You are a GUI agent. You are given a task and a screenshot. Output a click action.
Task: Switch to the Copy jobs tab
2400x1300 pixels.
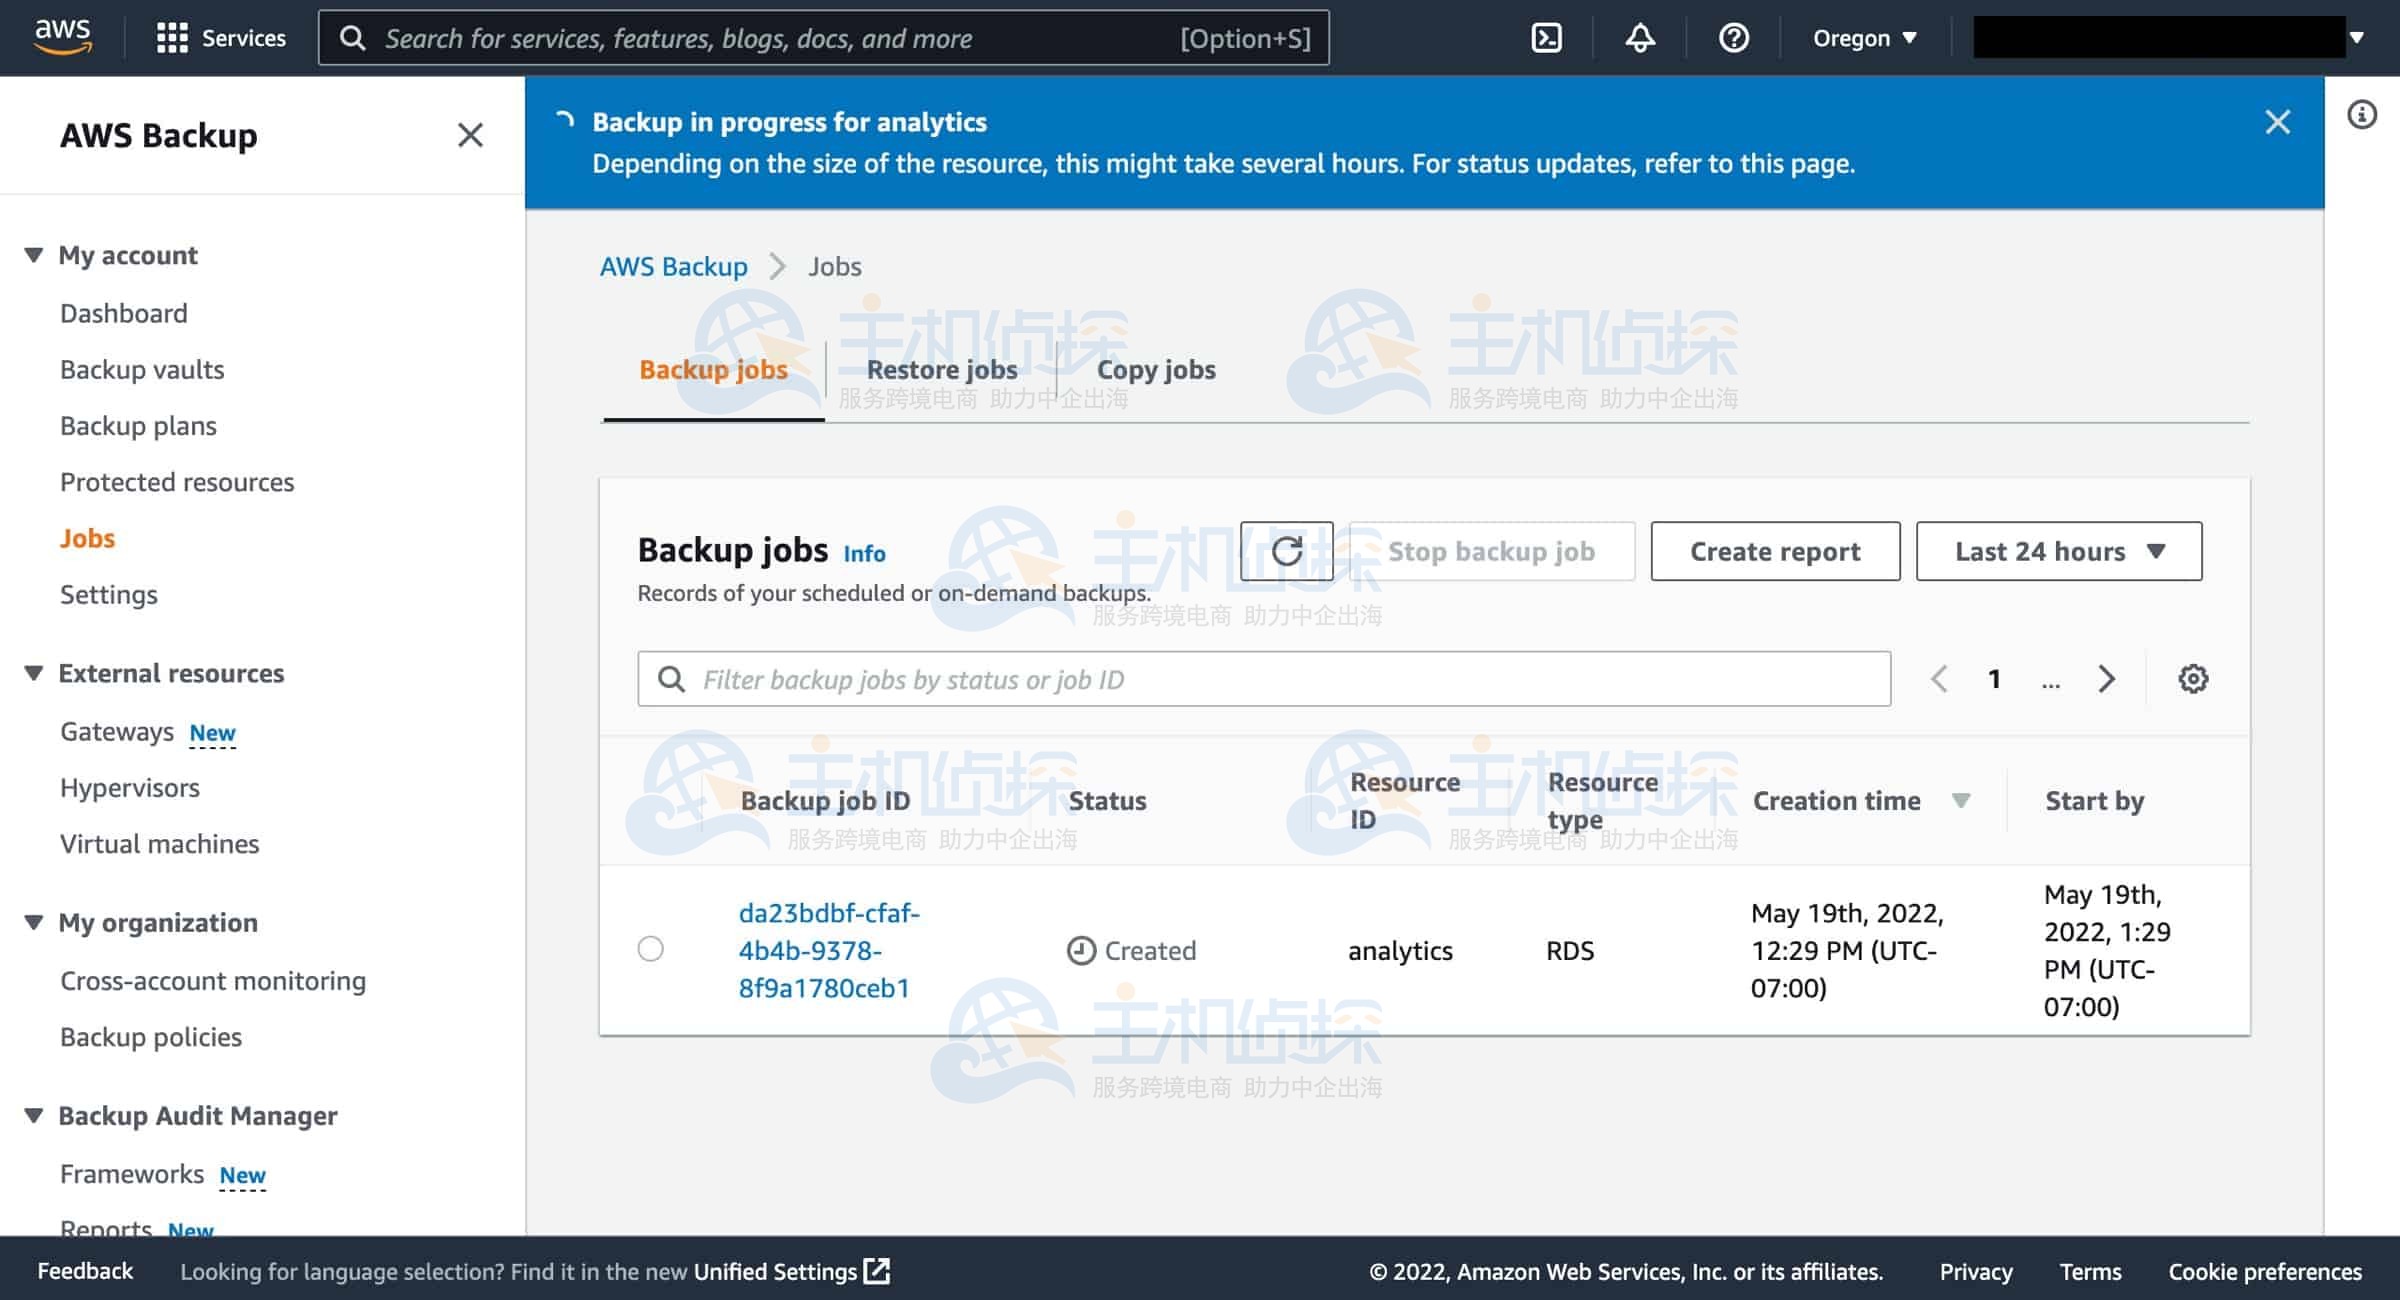click(x=1155, y=370)
